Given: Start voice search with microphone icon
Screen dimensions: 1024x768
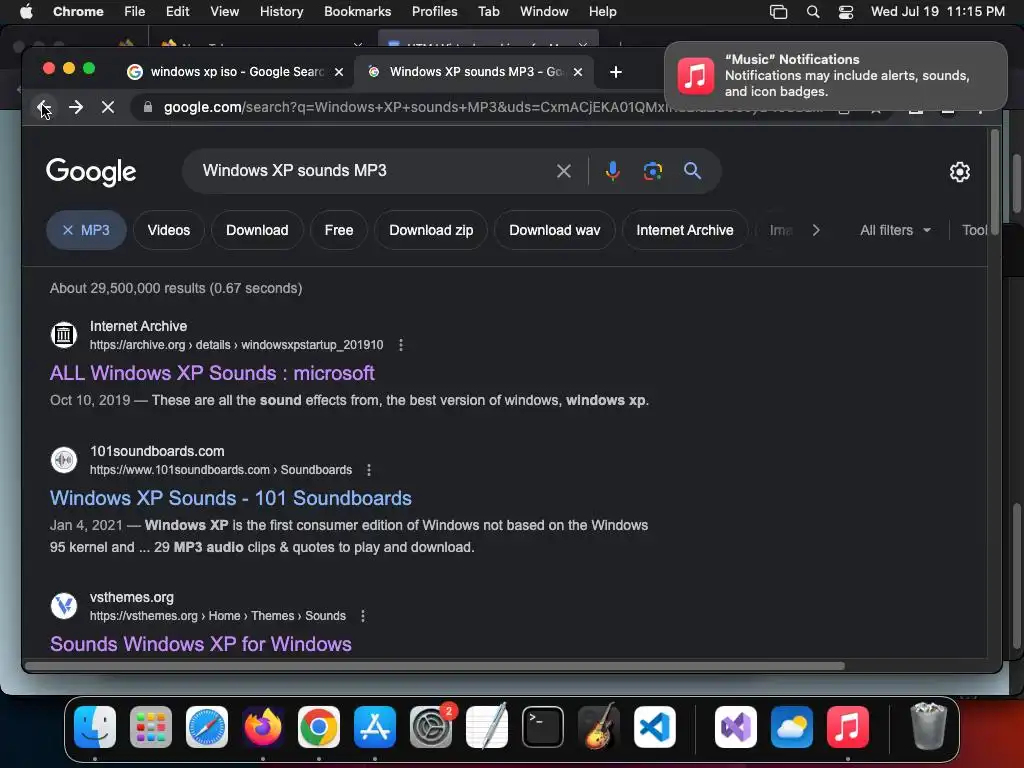Looking at the screenshot, I should 613,171.
